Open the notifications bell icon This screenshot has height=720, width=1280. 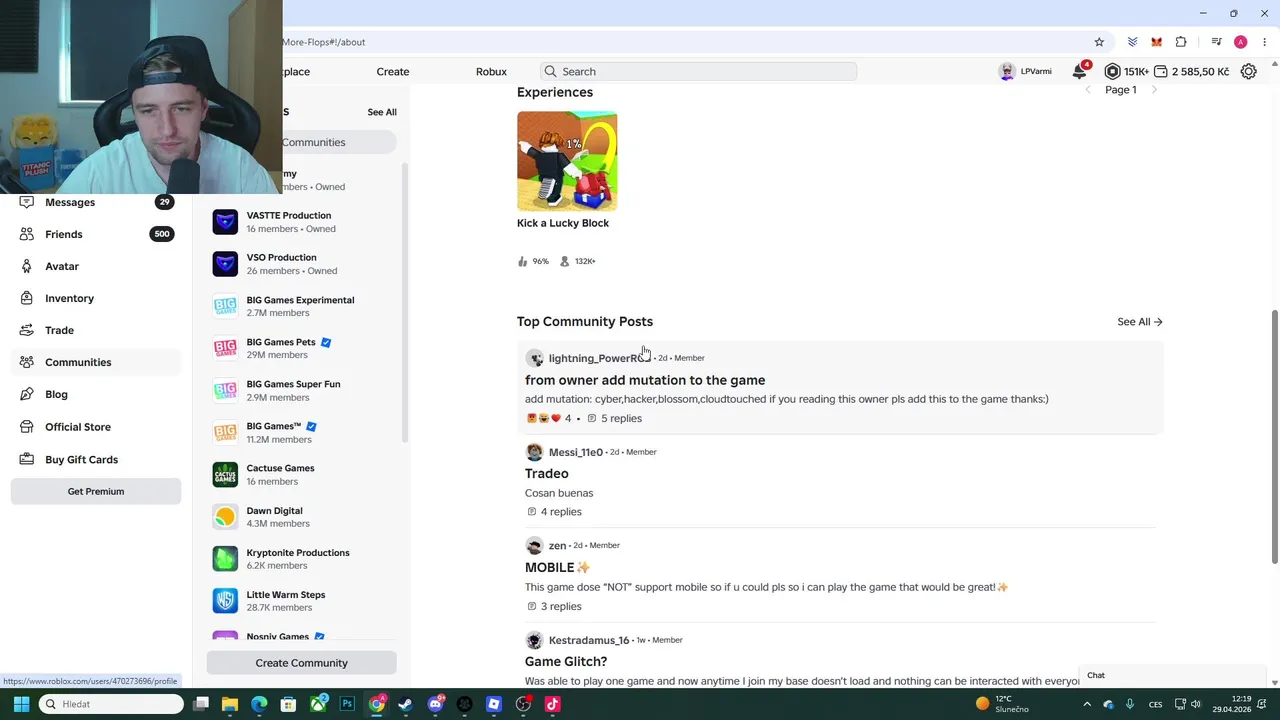click(x=1079, y=72)
